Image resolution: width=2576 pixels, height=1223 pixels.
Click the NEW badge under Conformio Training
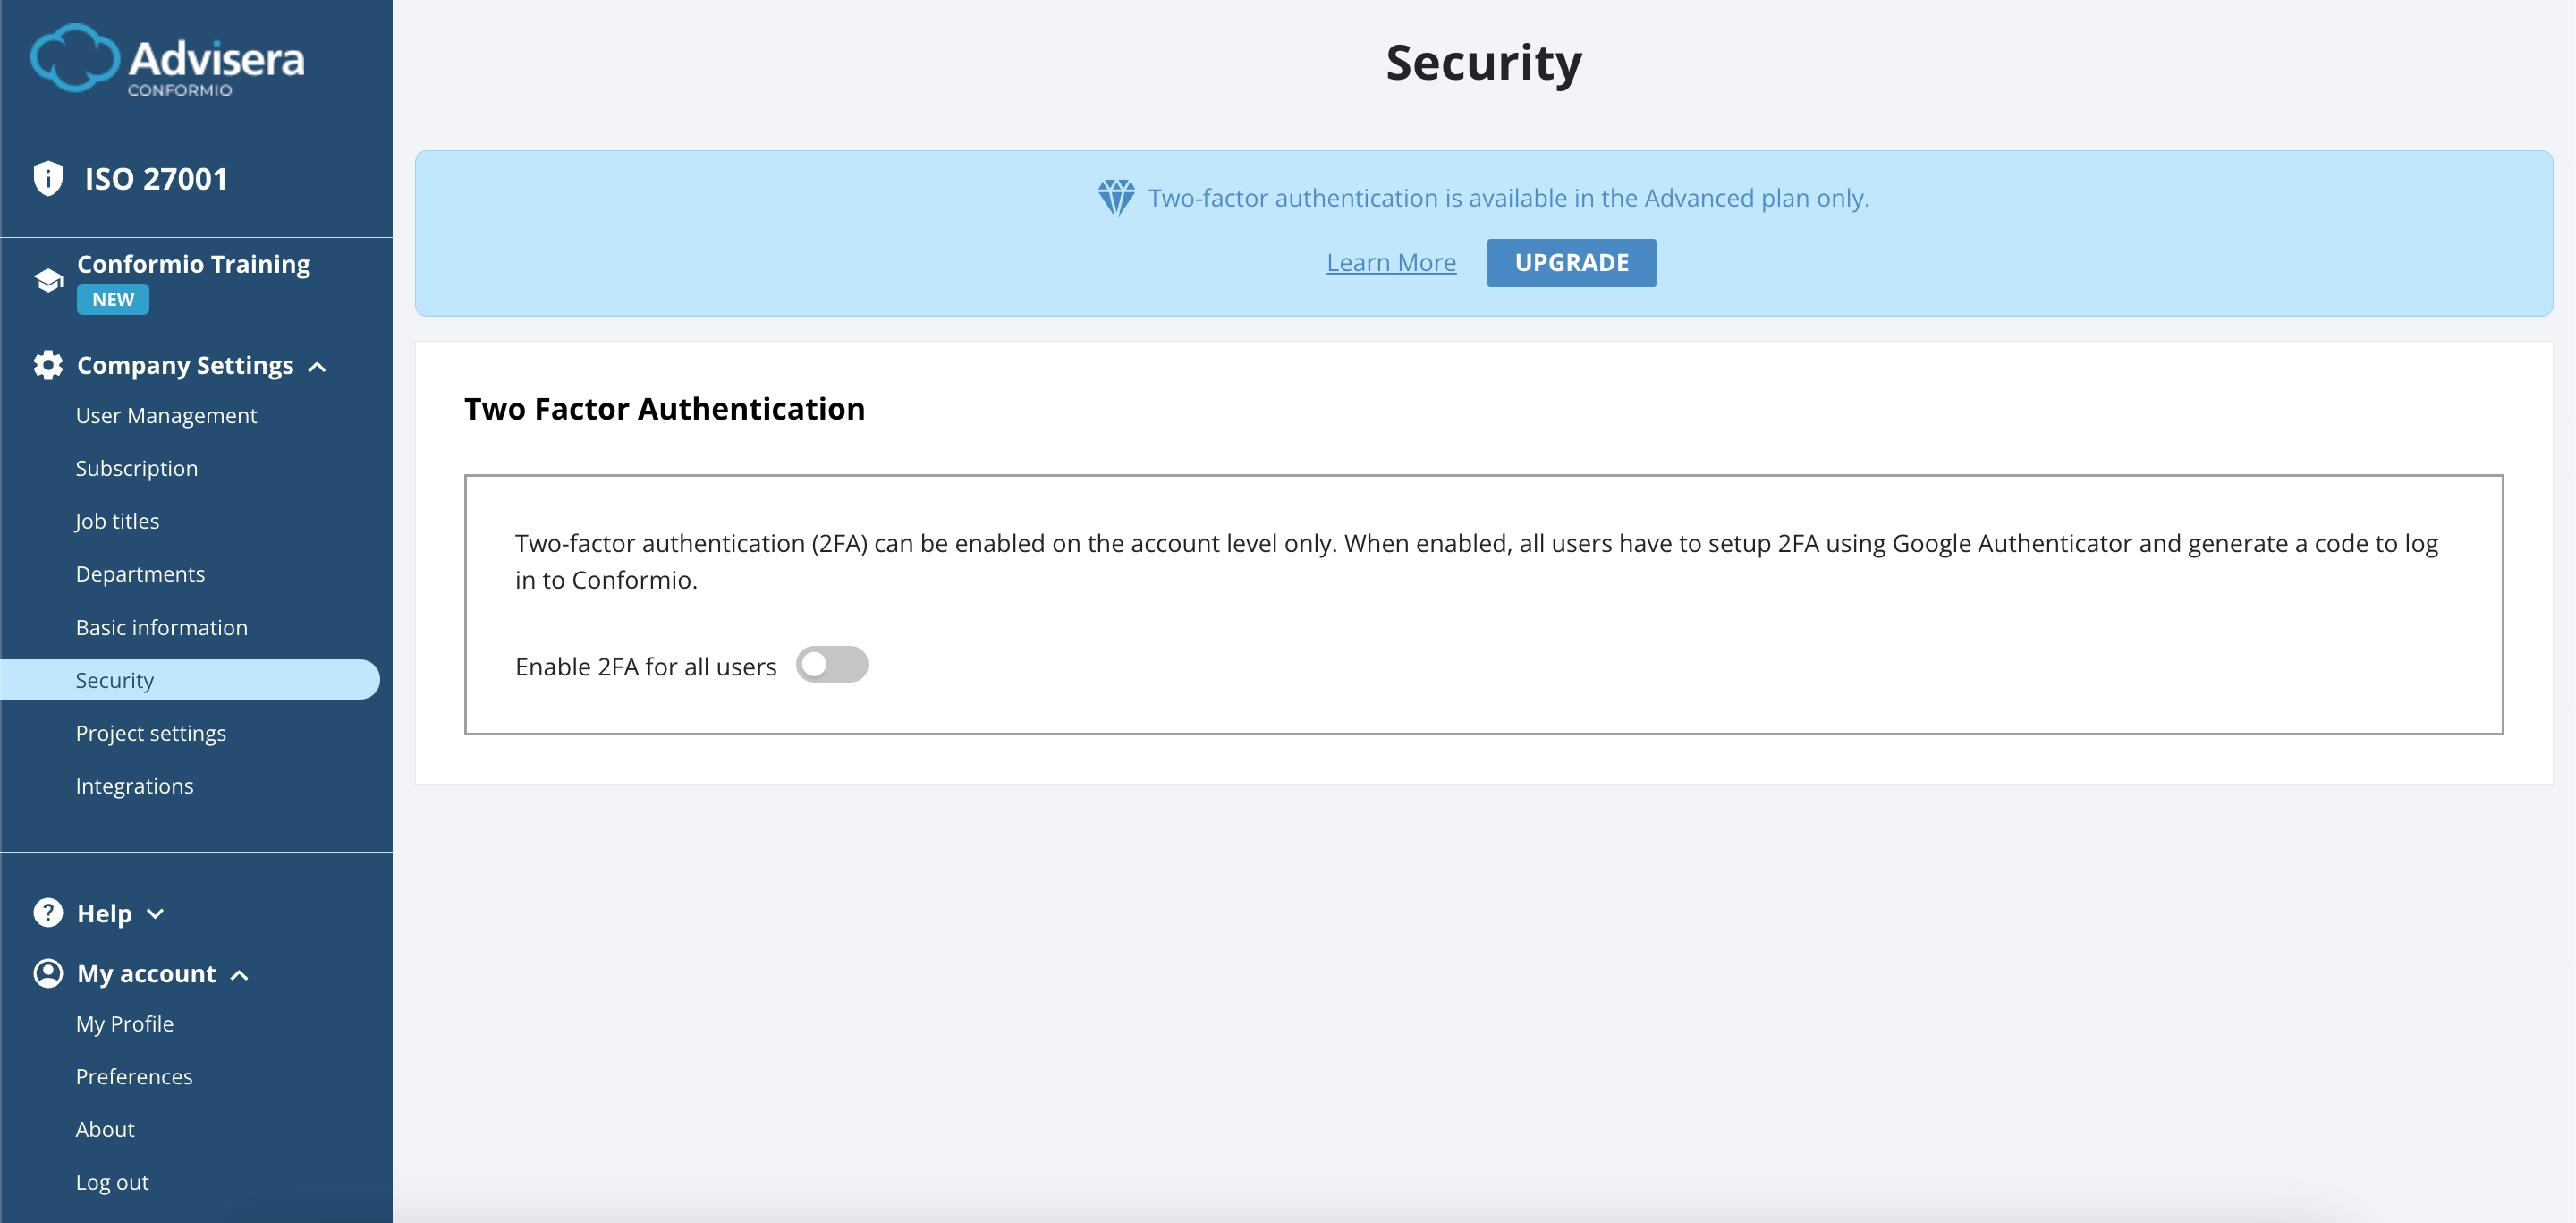(112, 298)
